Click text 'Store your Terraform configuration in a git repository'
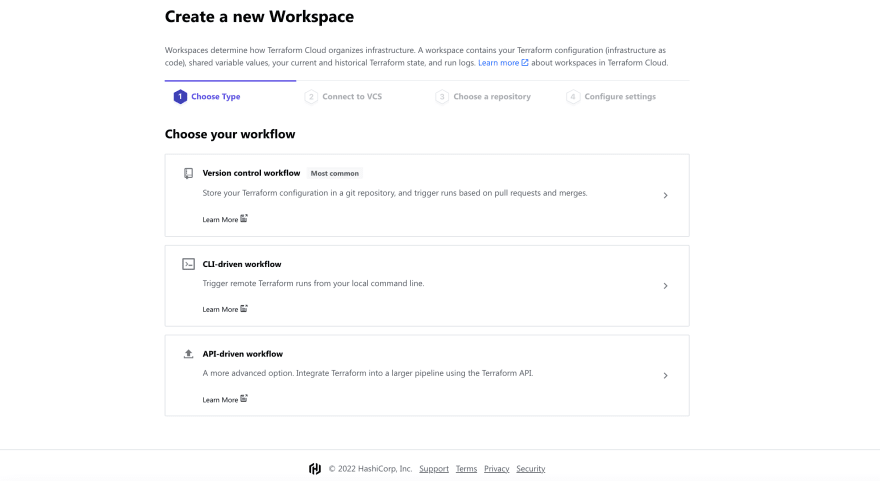This screenshot has width=880, height=481. tap(299, 193)
